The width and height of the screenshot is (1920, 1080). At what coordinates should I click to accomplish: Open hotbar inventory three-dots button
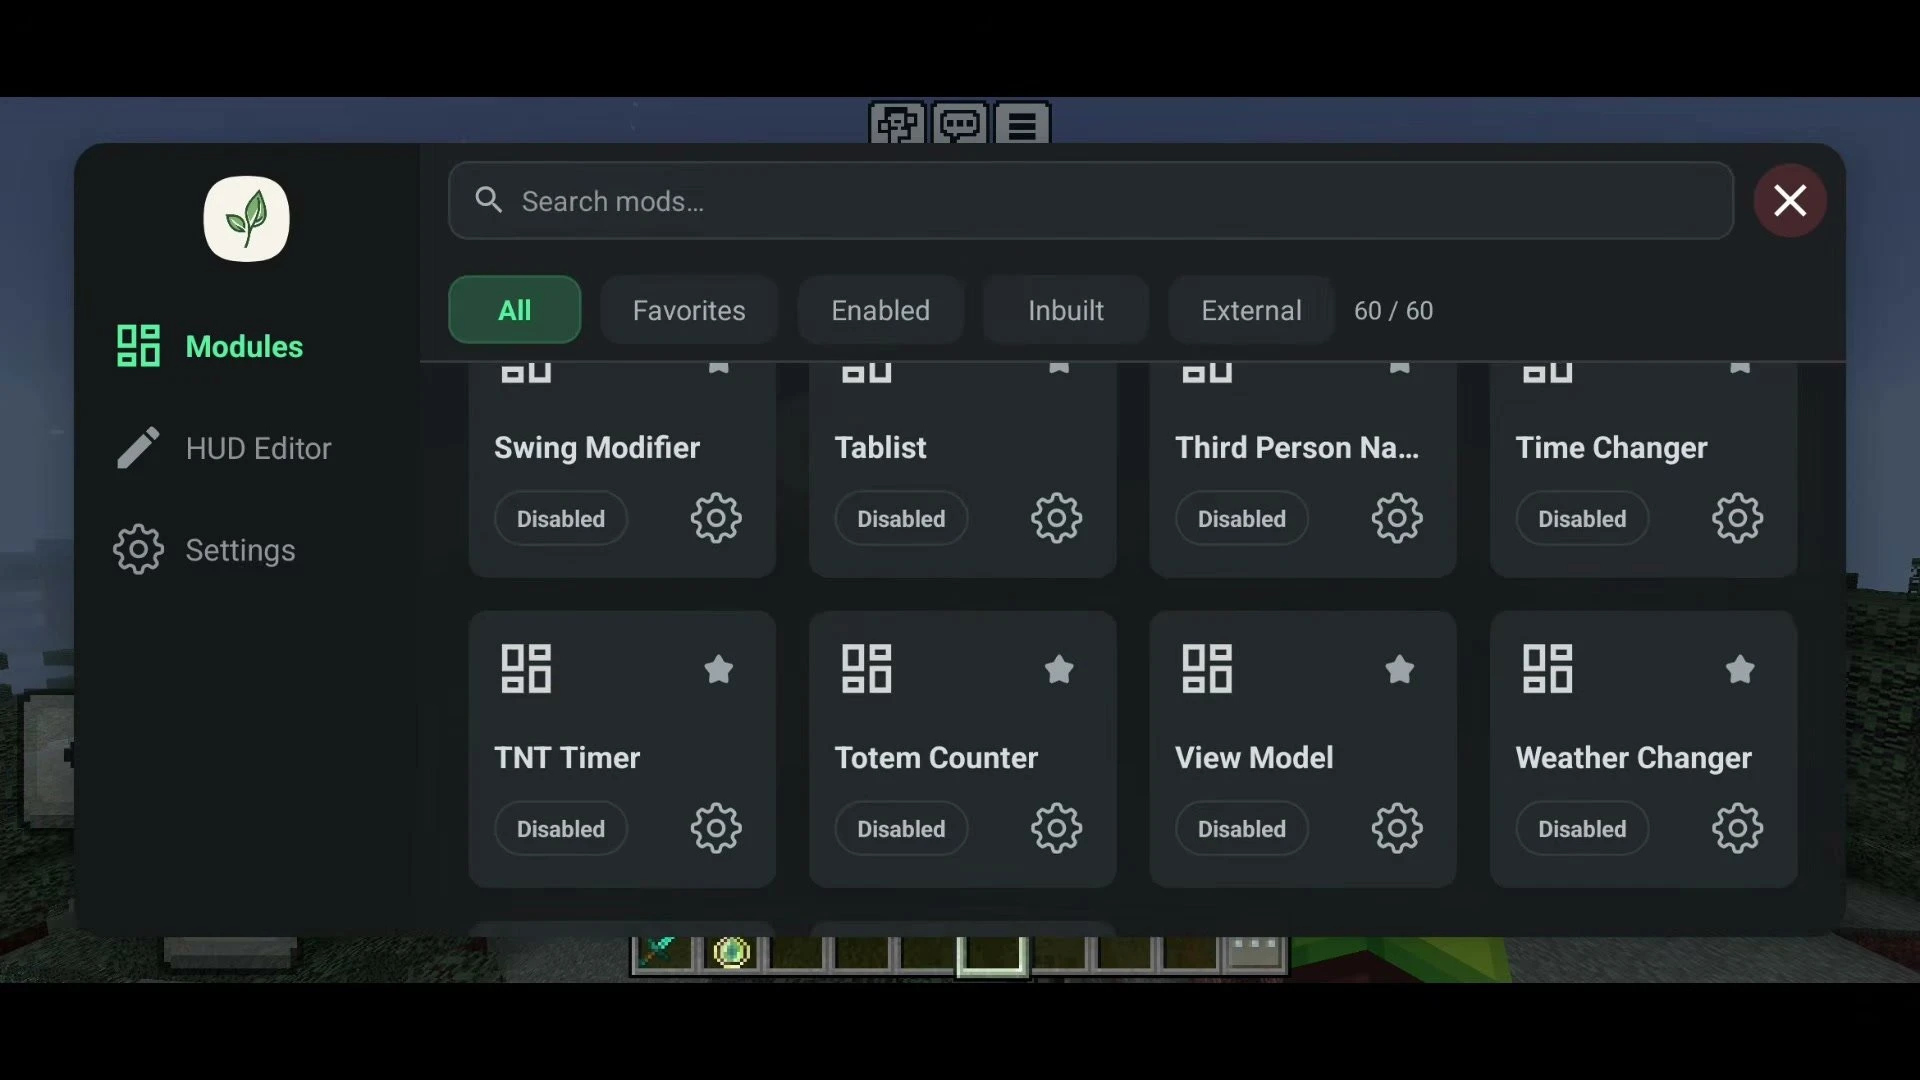(1255, 953)
